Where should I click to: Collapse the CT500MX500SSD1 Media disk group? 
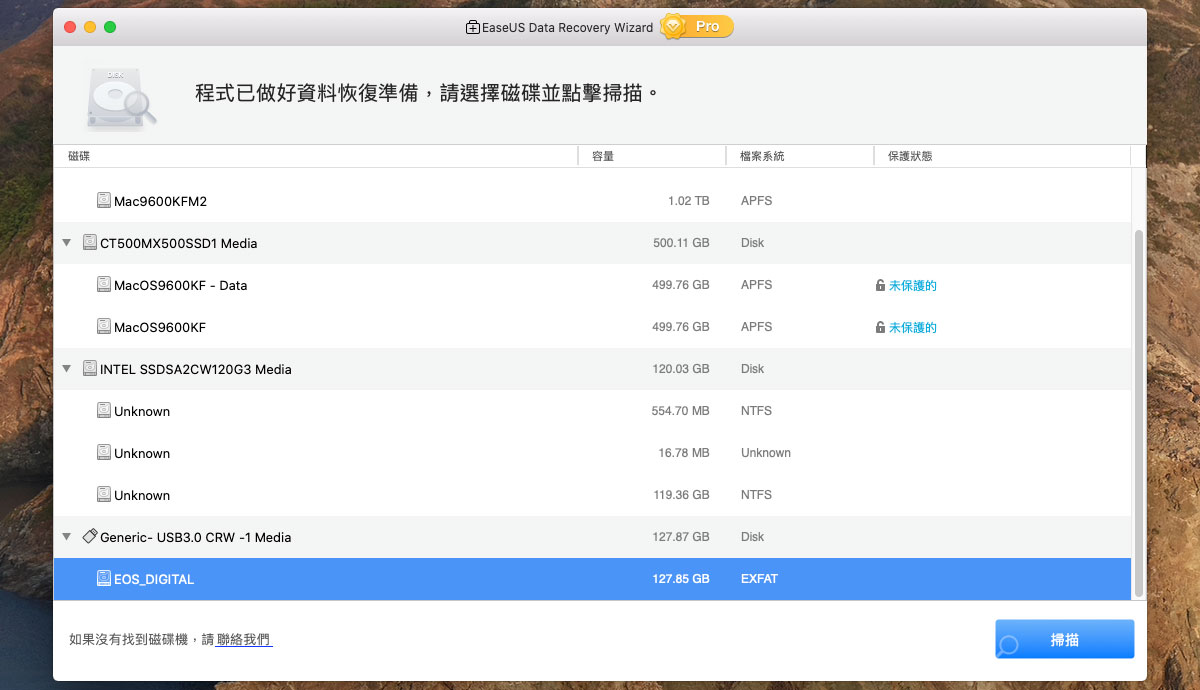point(67,243)
